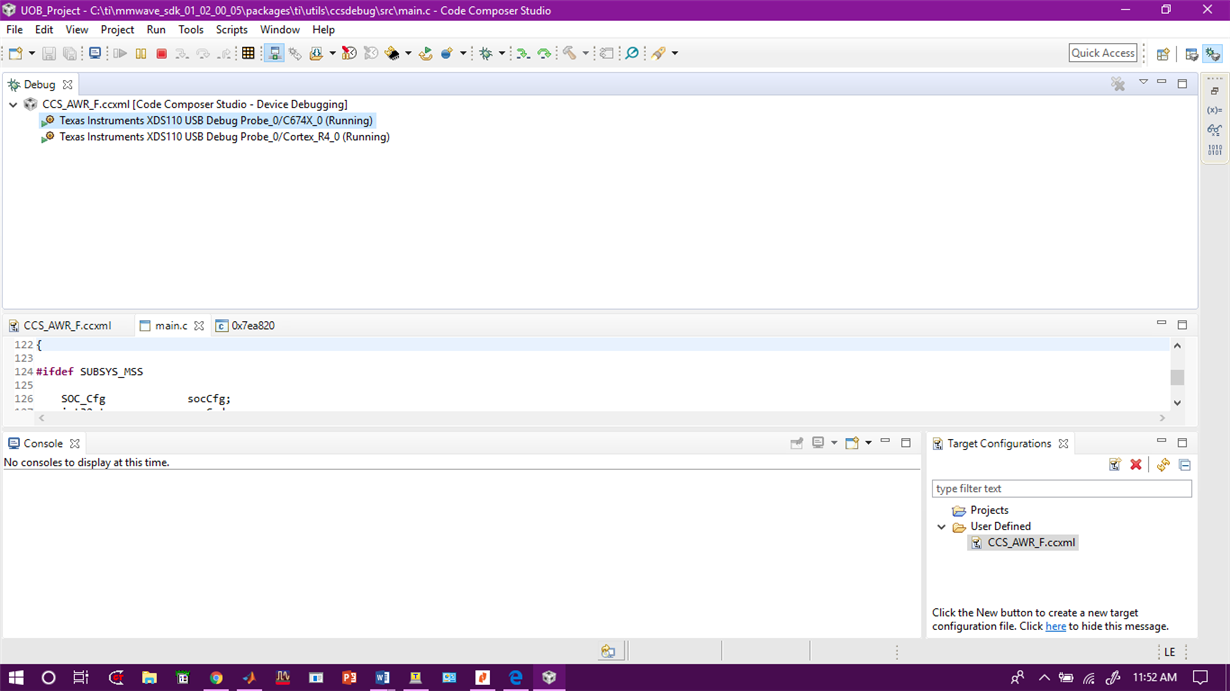Open the File menu
This screenshot has height=691, width=1230.
[15, 30]
